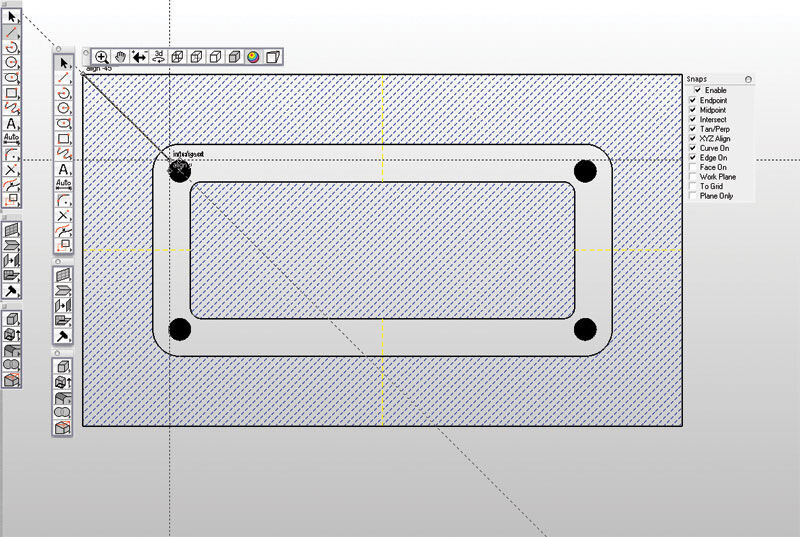
Task: Pick the Line tool in floating palette
Action: pos(63,78)
